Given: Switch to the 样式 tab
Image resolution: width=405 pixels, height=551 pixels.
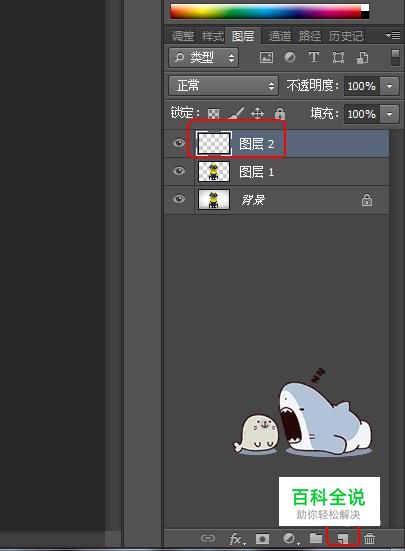Looking at the screenshot, I should coord(213,36).
